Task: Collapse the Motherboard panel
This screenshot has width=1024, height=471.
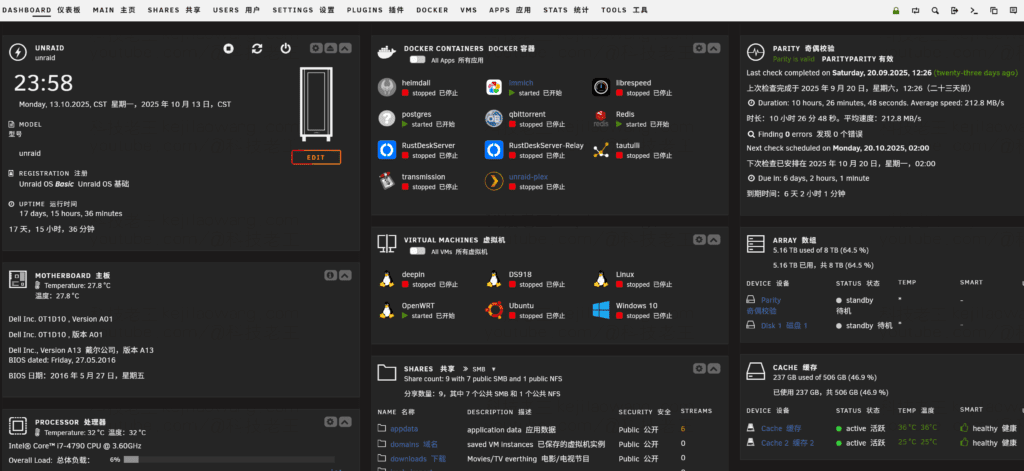Action: pos(345,276)
